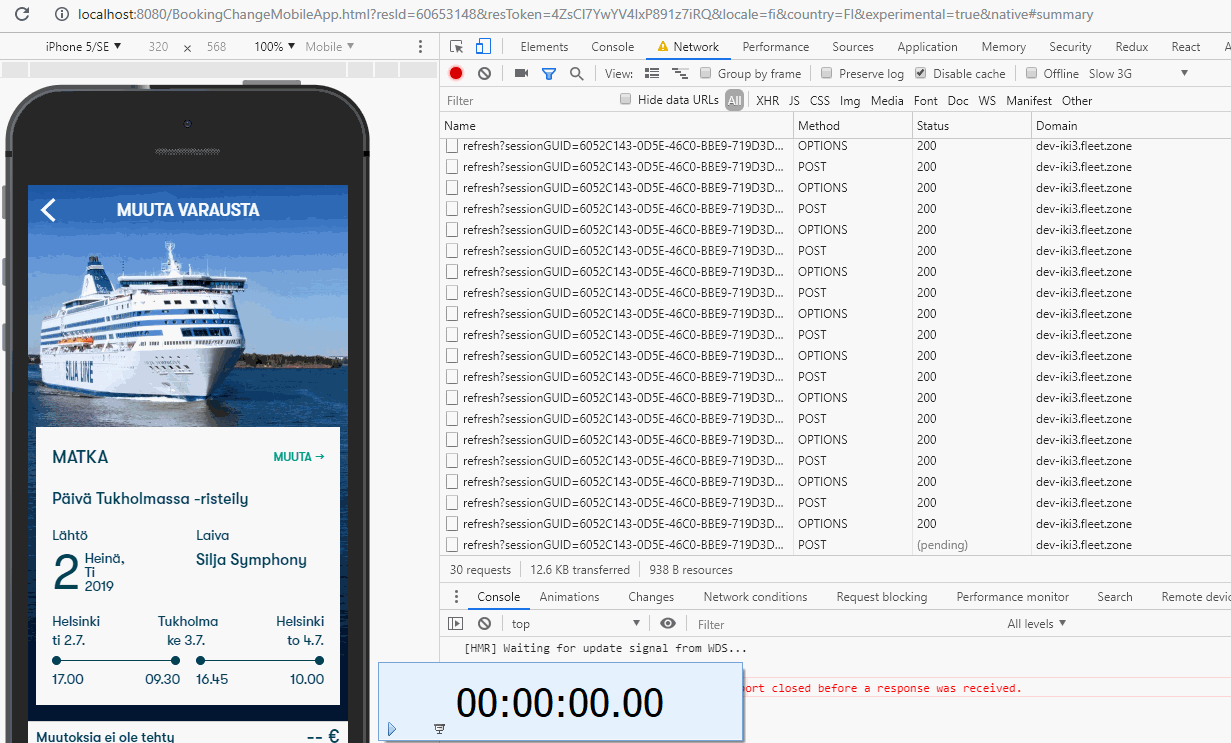The width and height of the screenshot is (1231, 743).
Task: Stop recording the network log
Action: 456,73
